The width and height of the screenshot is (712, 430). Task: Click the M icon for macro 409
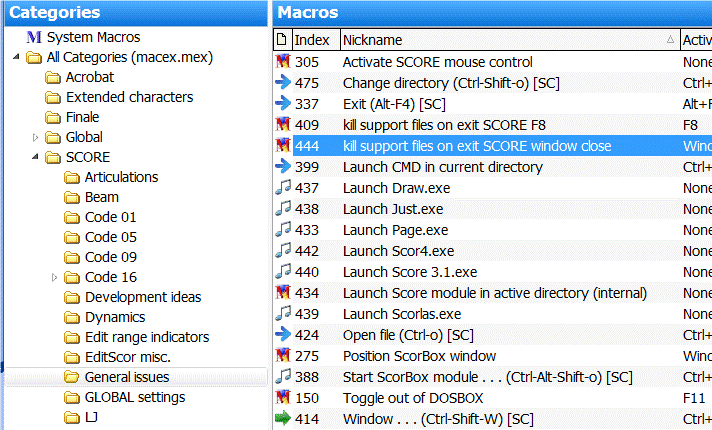click(283, 124)
